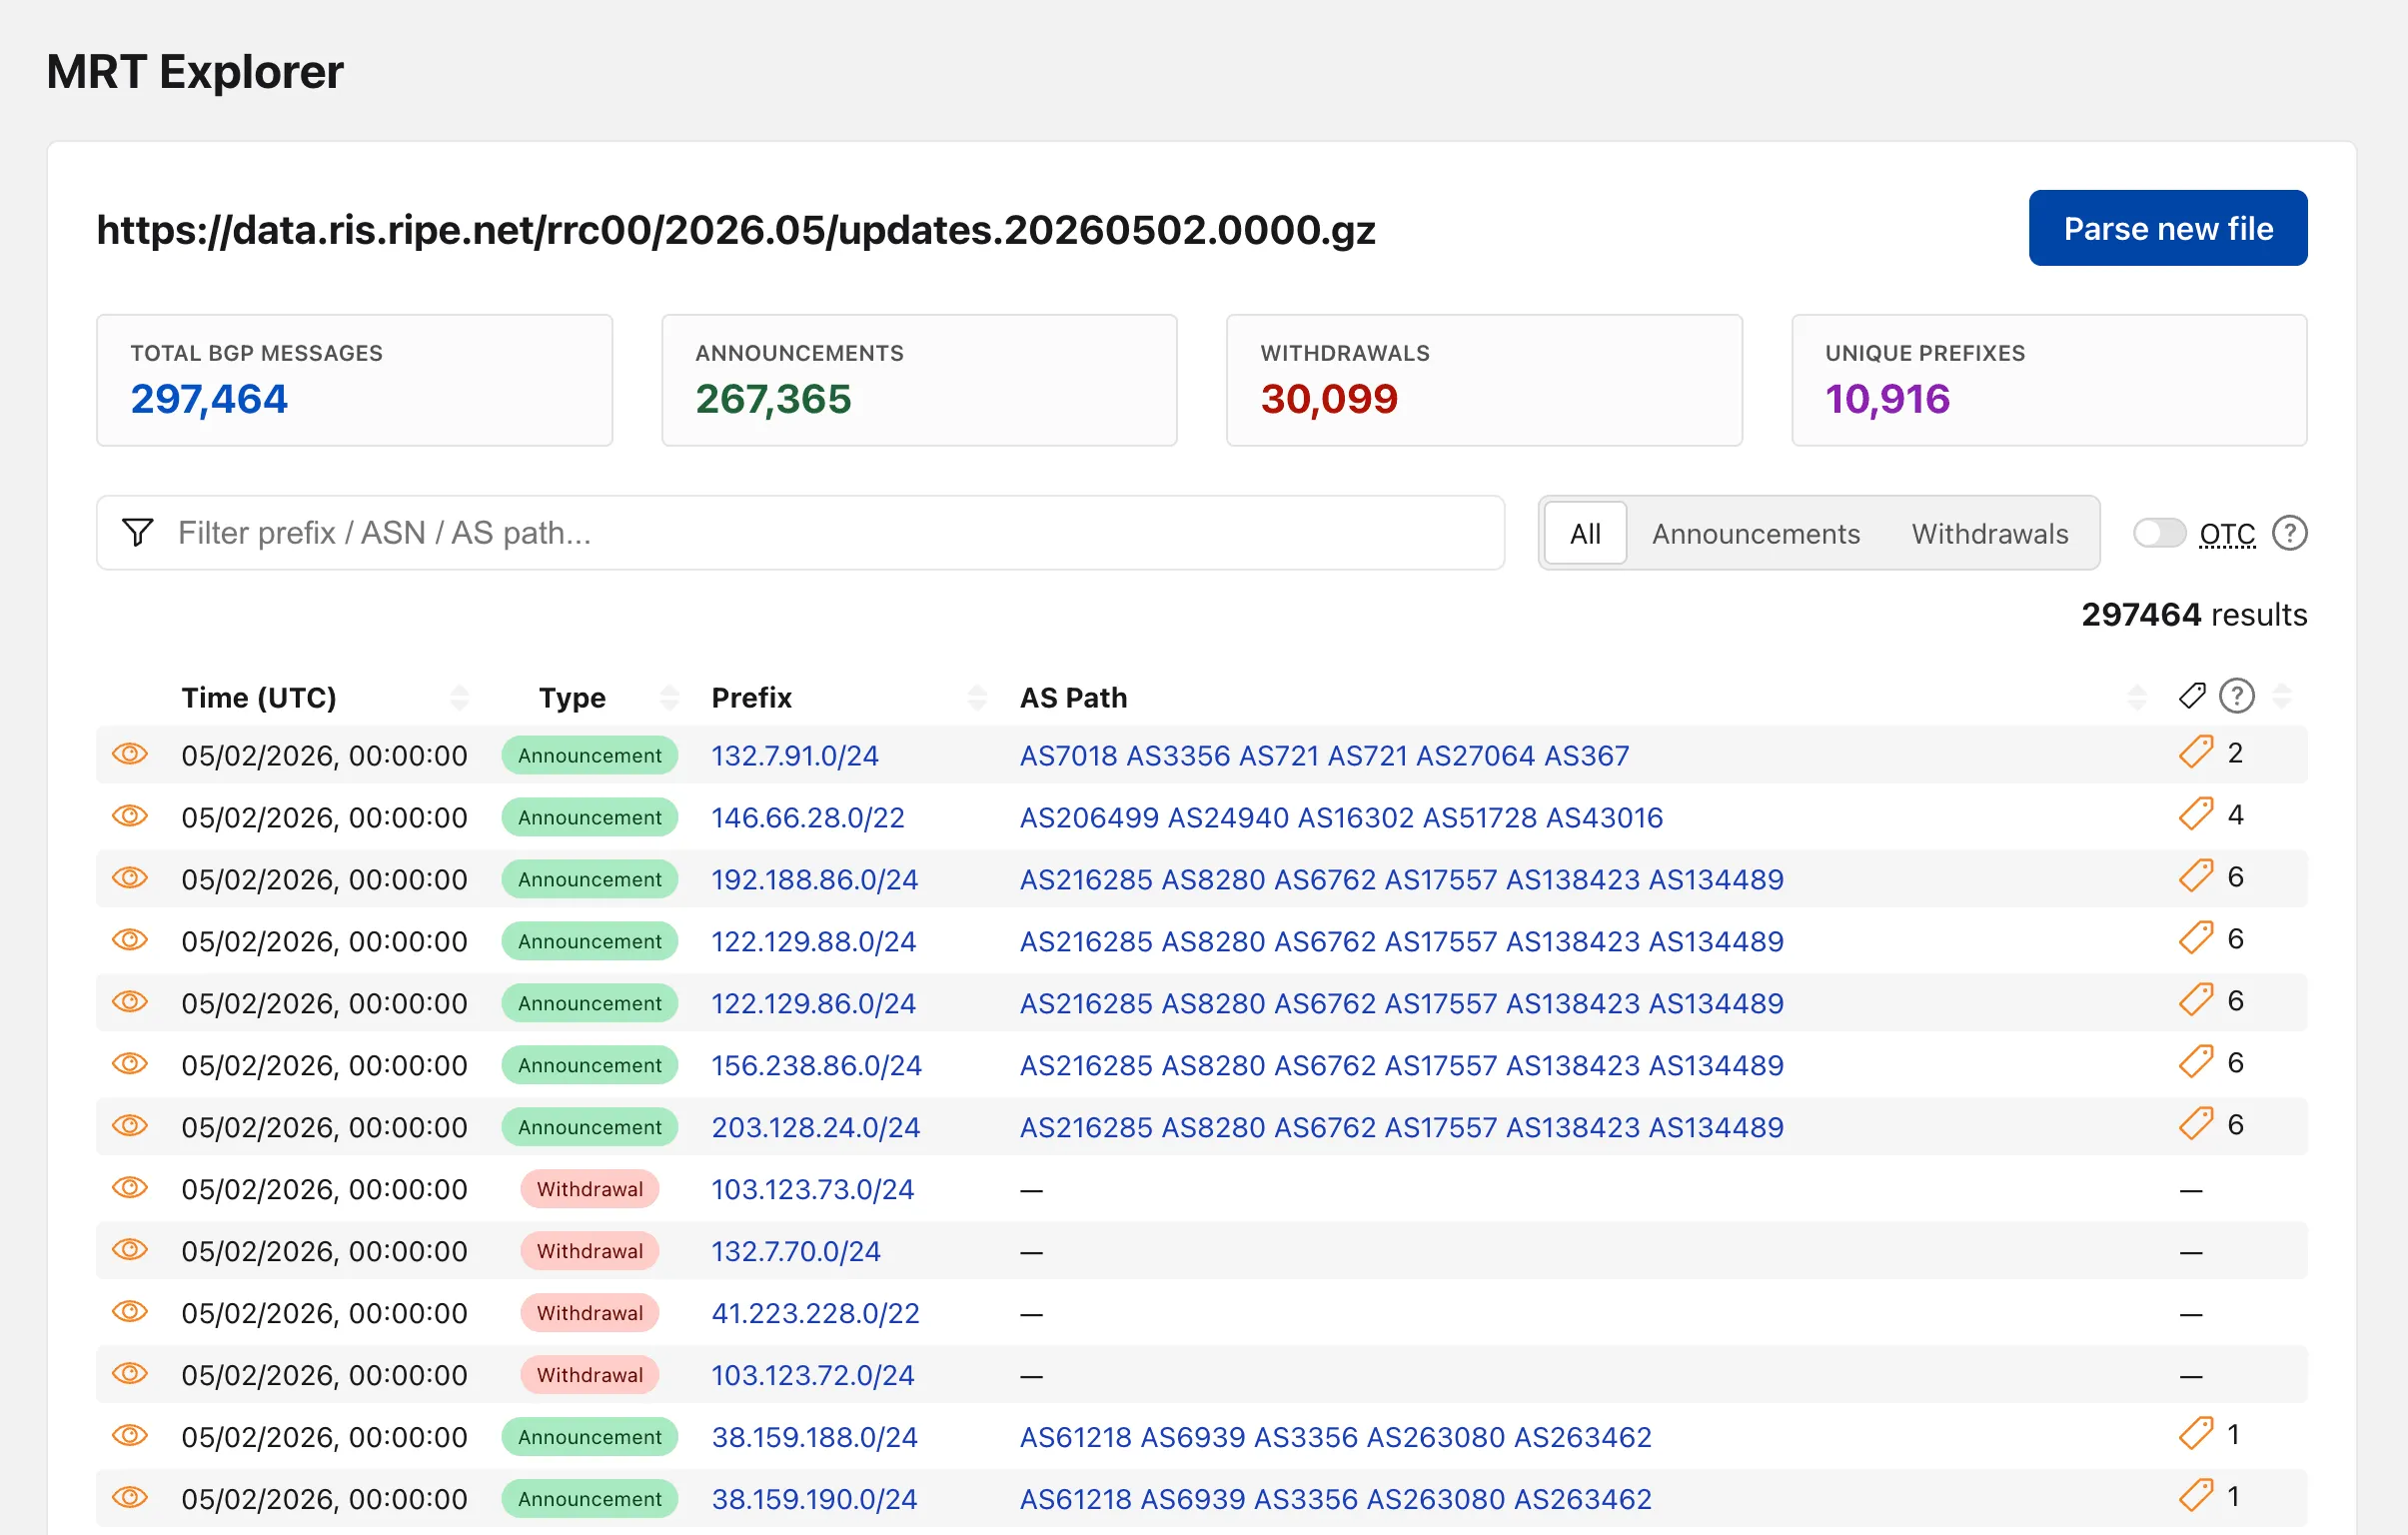This screenshot has height=1535, width=2408.
Task: Click community tag for 38.159.190.0/24 row
Action: click(x=2196, y=1497)
